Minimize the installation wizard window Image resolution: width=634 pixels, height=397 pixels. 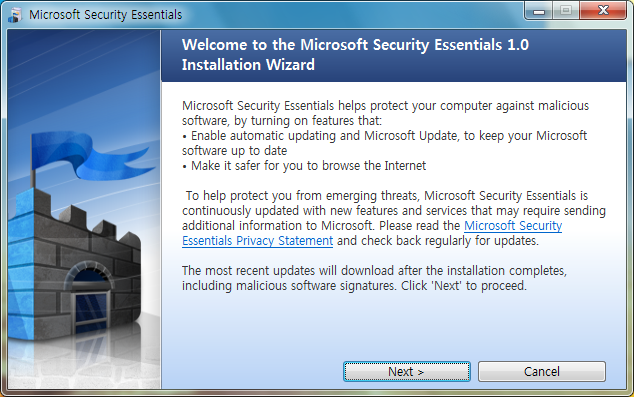(x=539, y=11)
